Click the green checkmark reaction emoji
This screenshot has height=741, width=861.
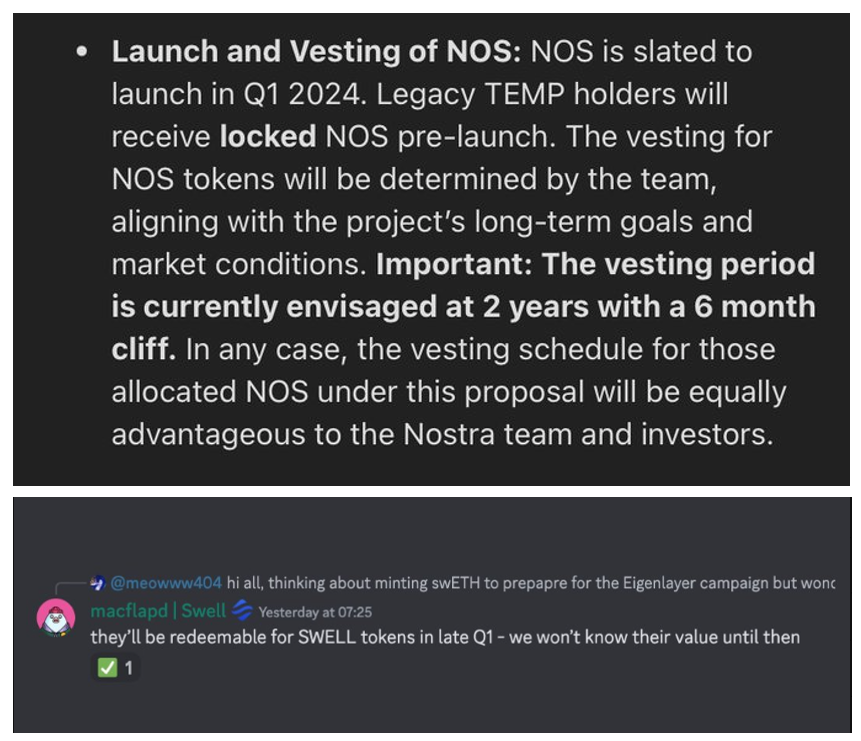107,666
